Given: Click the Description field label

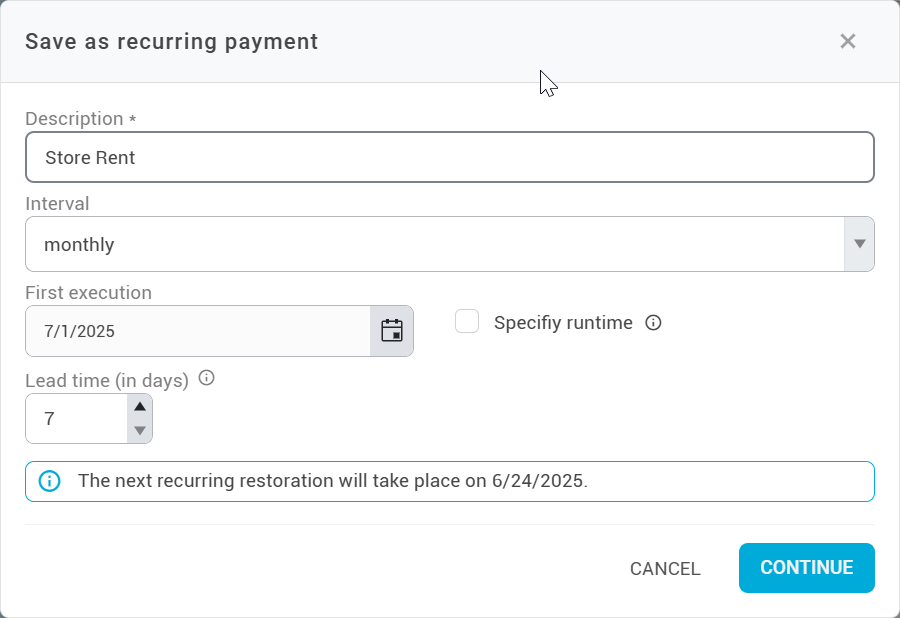Looking at the screenshot, I should point(74,119).
